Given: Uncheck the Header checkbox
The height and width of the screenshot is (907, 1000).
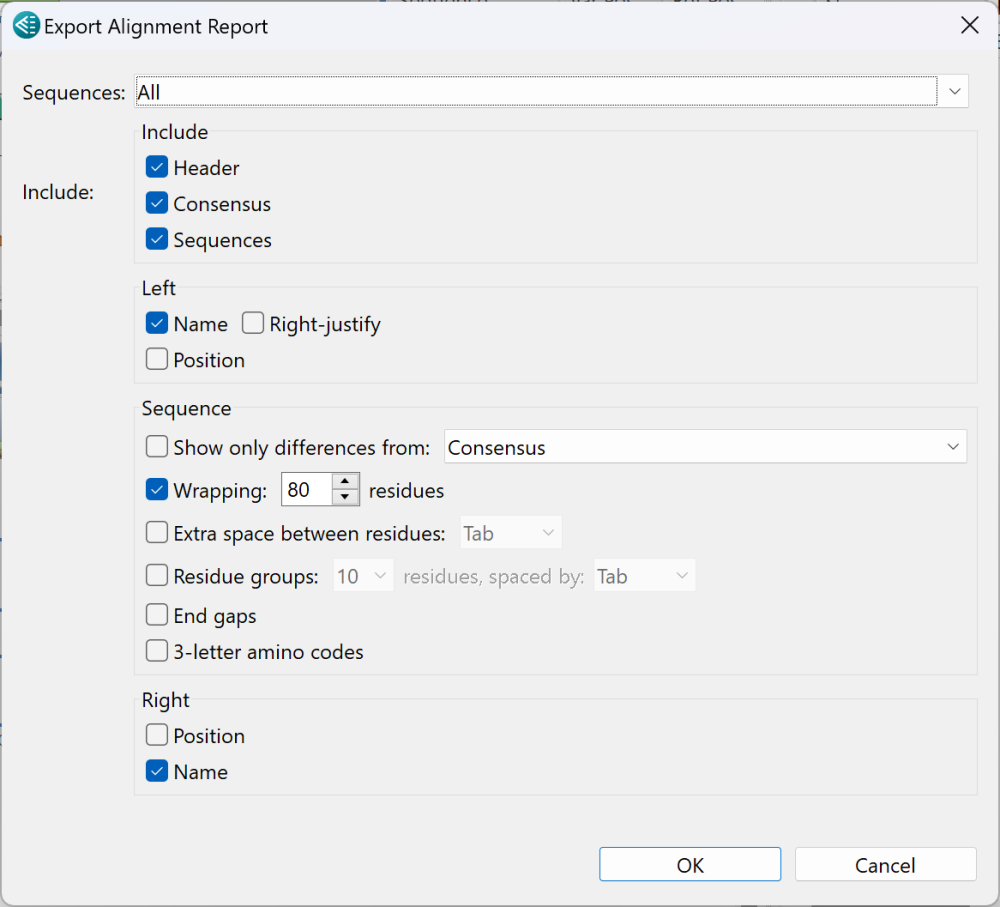Looking at the screenshot, I should [x=156, y=167].
